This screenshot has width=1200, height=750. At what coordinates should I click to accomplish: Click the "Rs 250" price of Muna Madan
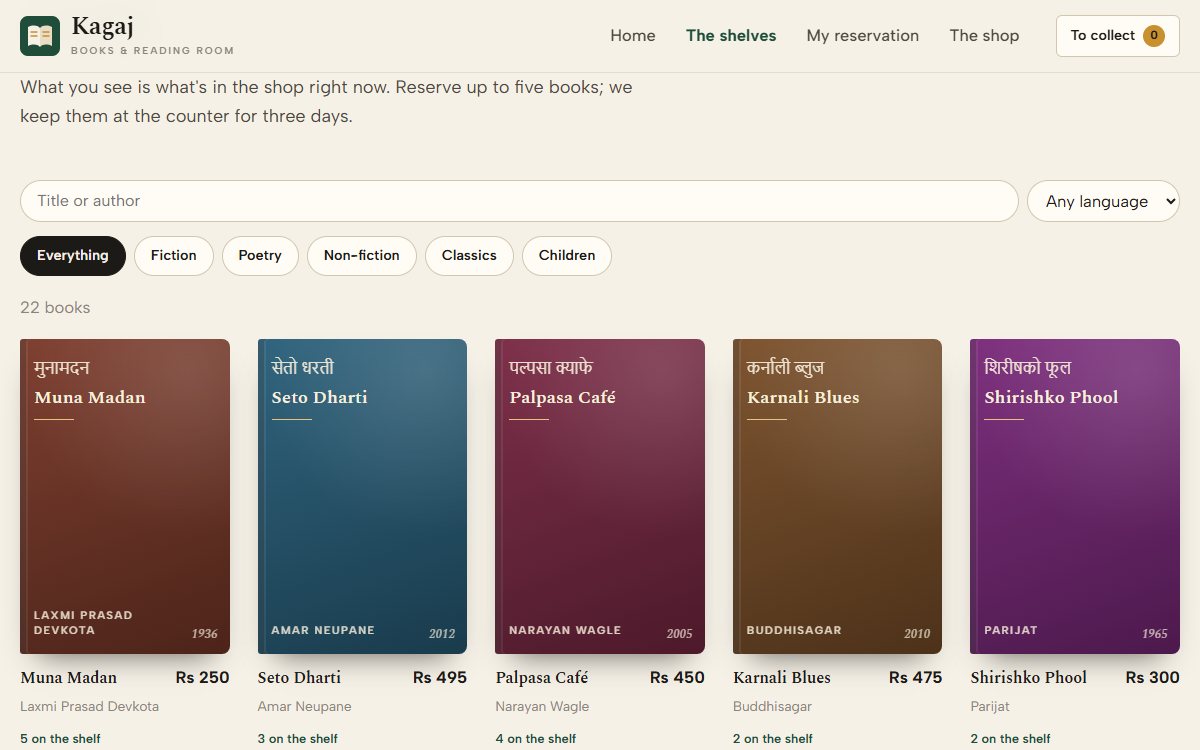click(x=203, y=678)
